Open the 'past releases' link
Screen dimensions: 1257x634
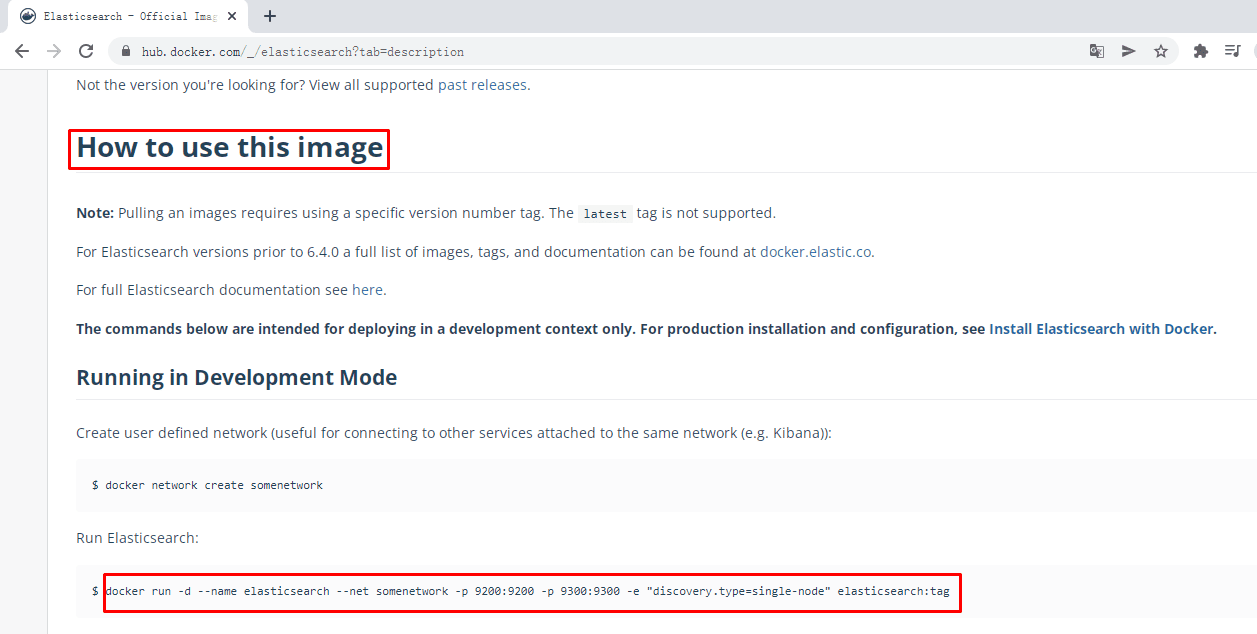pyautogui.click(x=482, y=85)
